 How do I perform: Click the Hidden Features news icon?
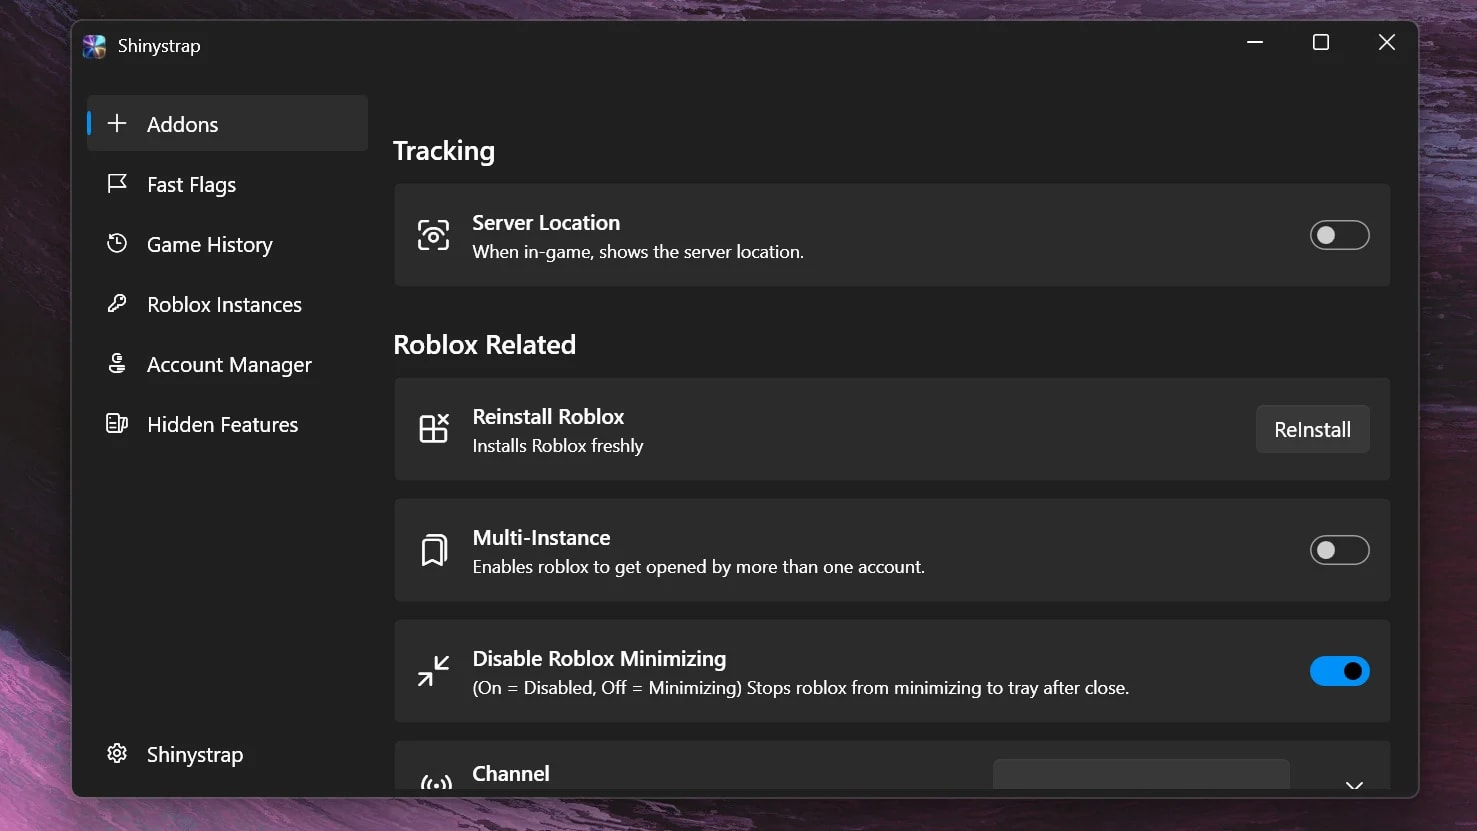point(117,423)
